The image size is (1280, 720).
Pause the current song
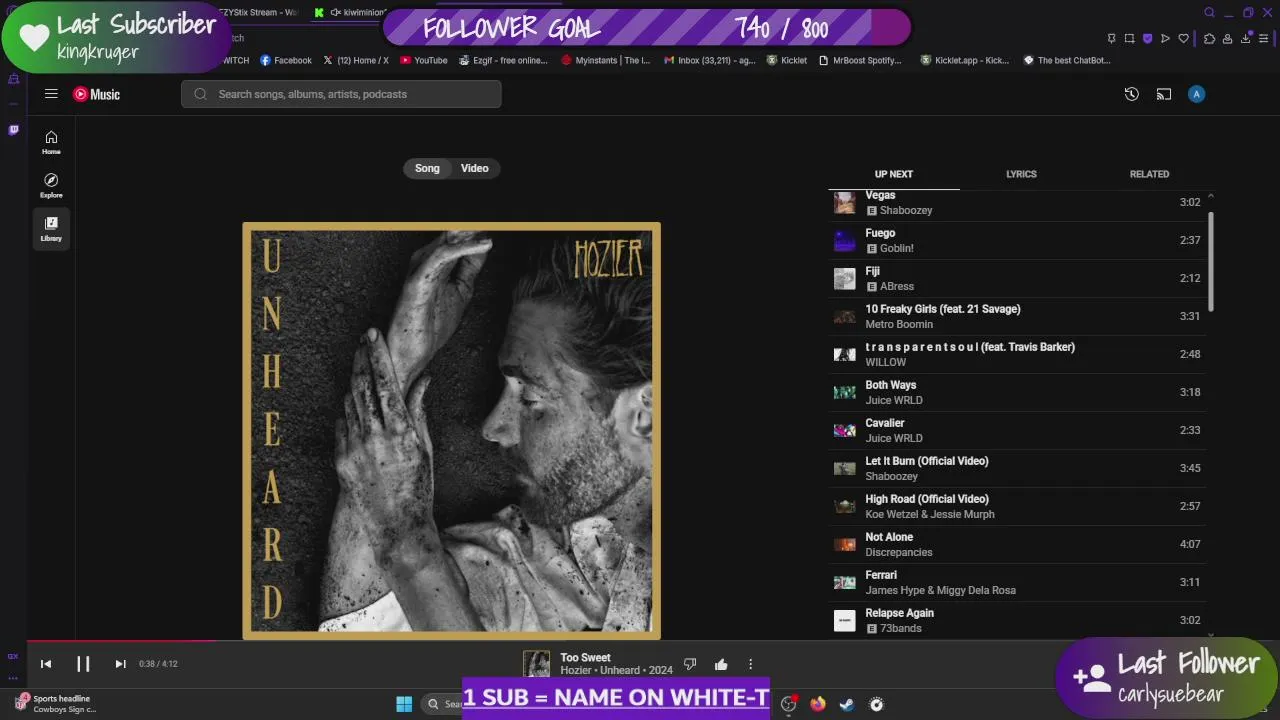point(83,664)
